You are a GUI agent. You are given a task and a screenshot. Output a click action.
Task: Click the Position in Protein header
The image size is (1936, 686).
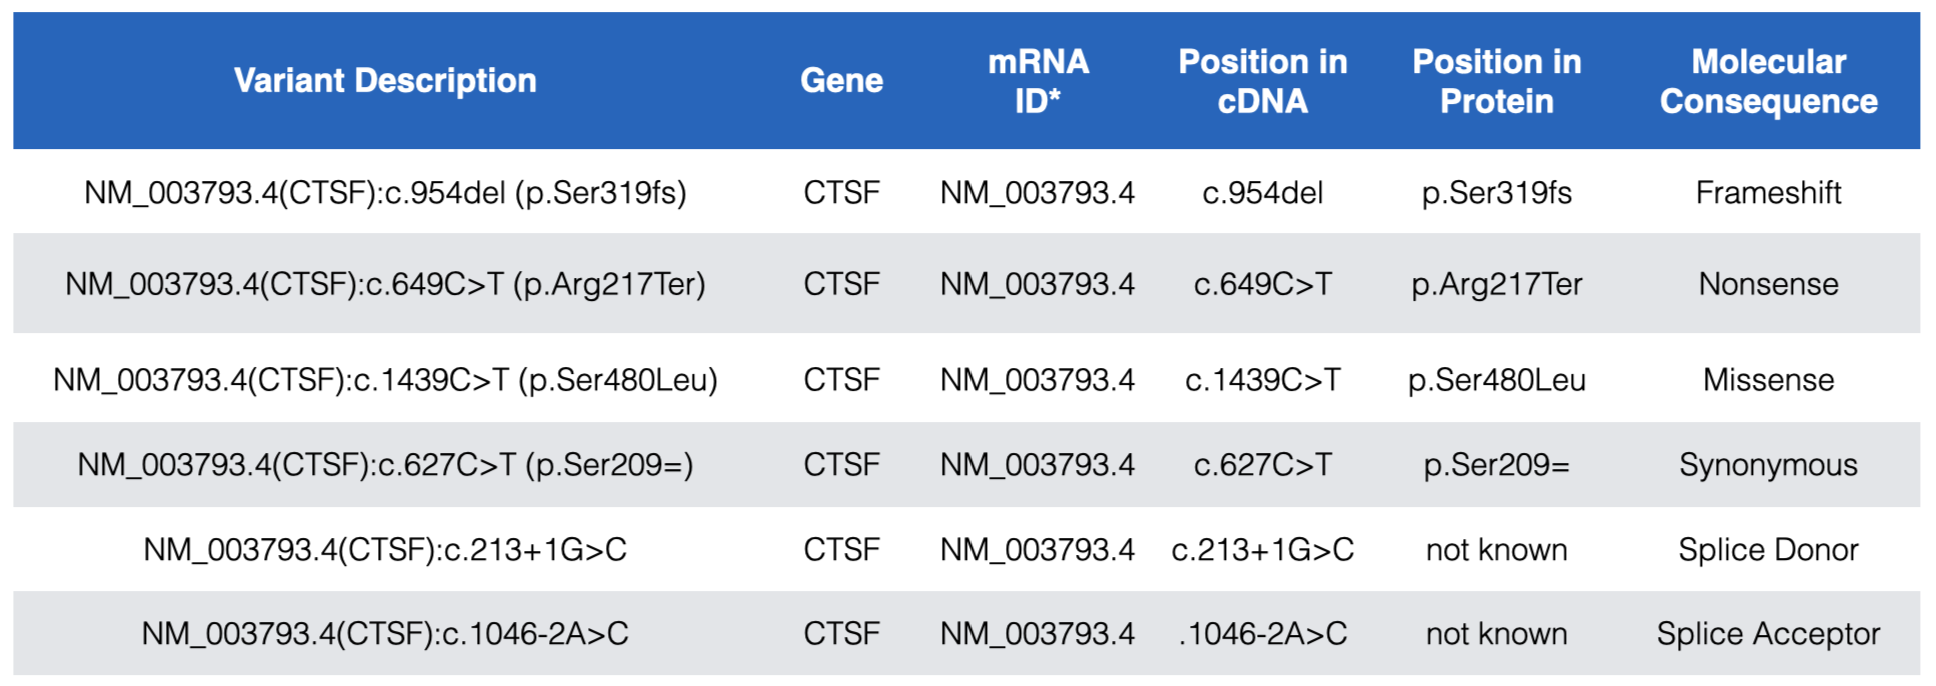pyautogui.click(x=1496, y=81)
